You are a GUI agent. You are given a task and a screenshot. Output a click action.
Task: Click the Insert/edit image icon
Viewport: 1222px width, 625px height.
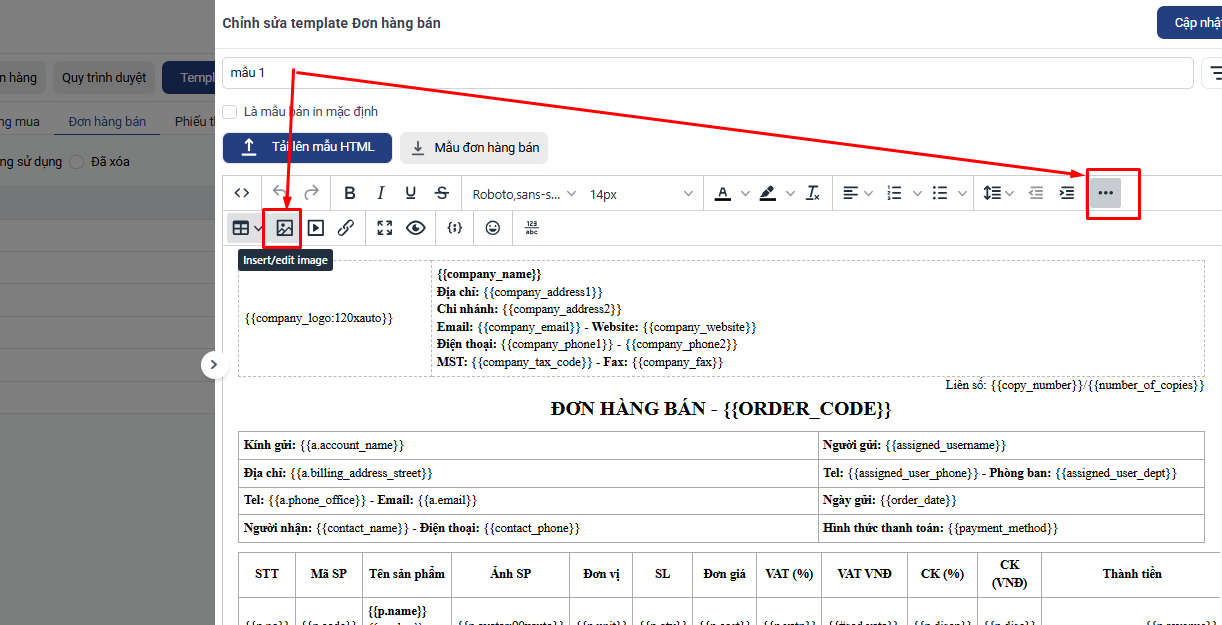(x=285, y=228)
